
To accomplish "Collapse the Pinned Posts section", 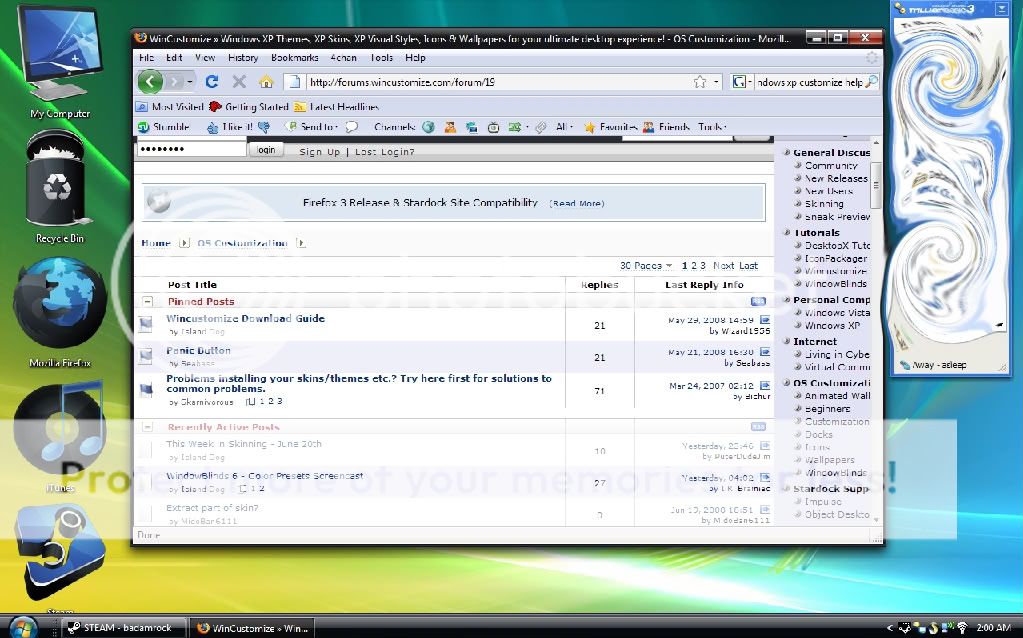I will (148, 301).
